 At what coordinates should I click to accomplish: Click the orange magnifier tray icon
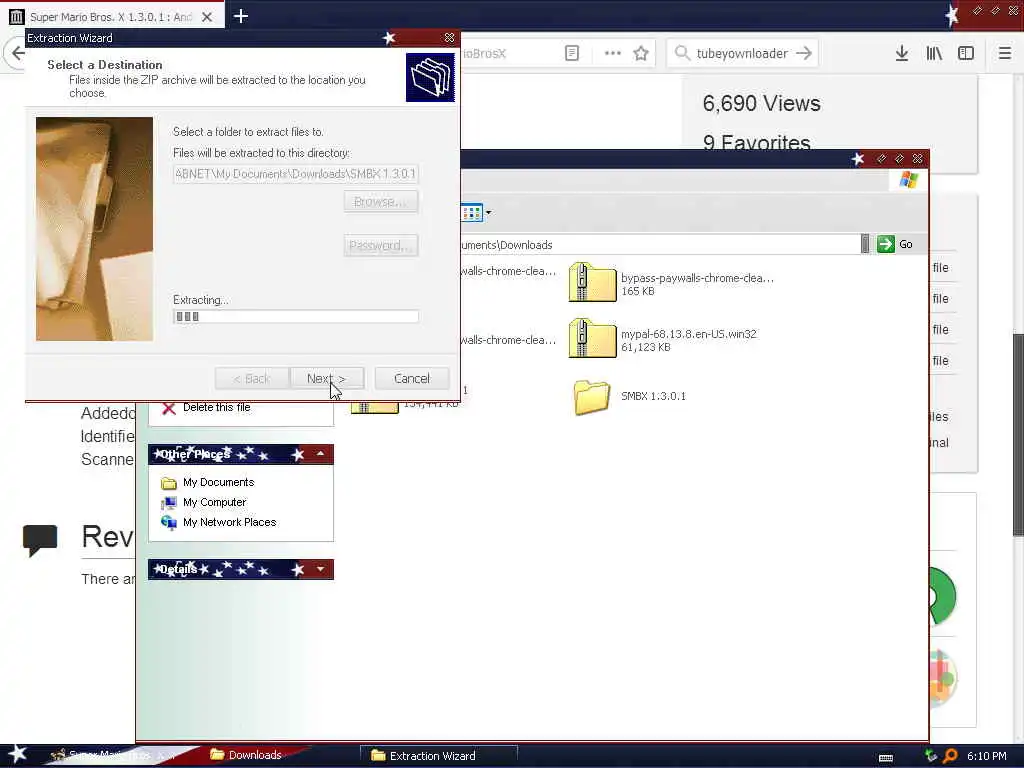[x=950, y=756]
